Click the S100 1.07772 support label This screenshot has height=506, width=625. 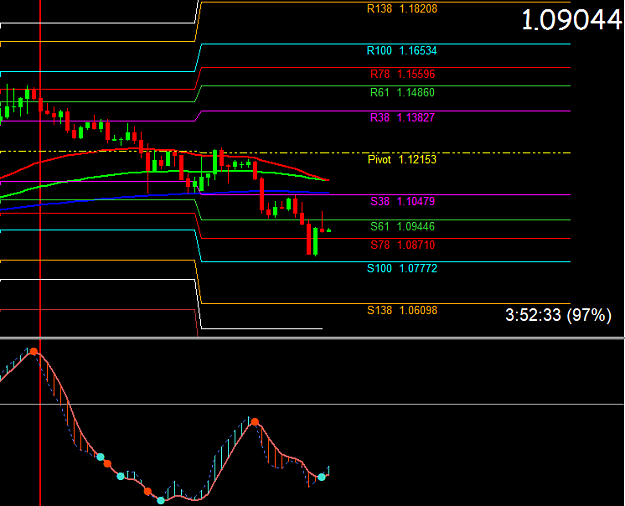(402, 268)
